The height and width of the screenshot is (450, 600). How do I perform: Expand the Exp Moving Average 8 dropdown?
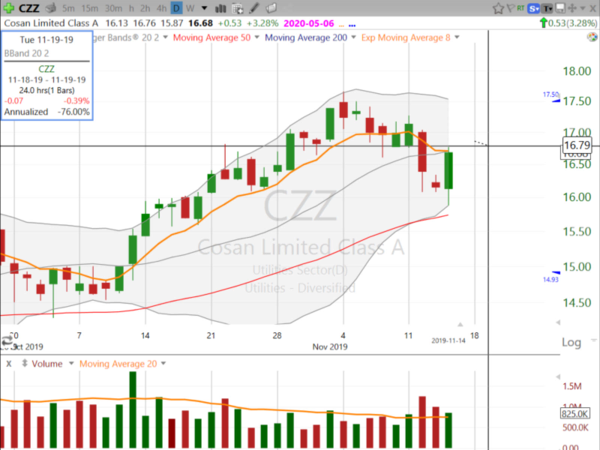pos(457,37)
